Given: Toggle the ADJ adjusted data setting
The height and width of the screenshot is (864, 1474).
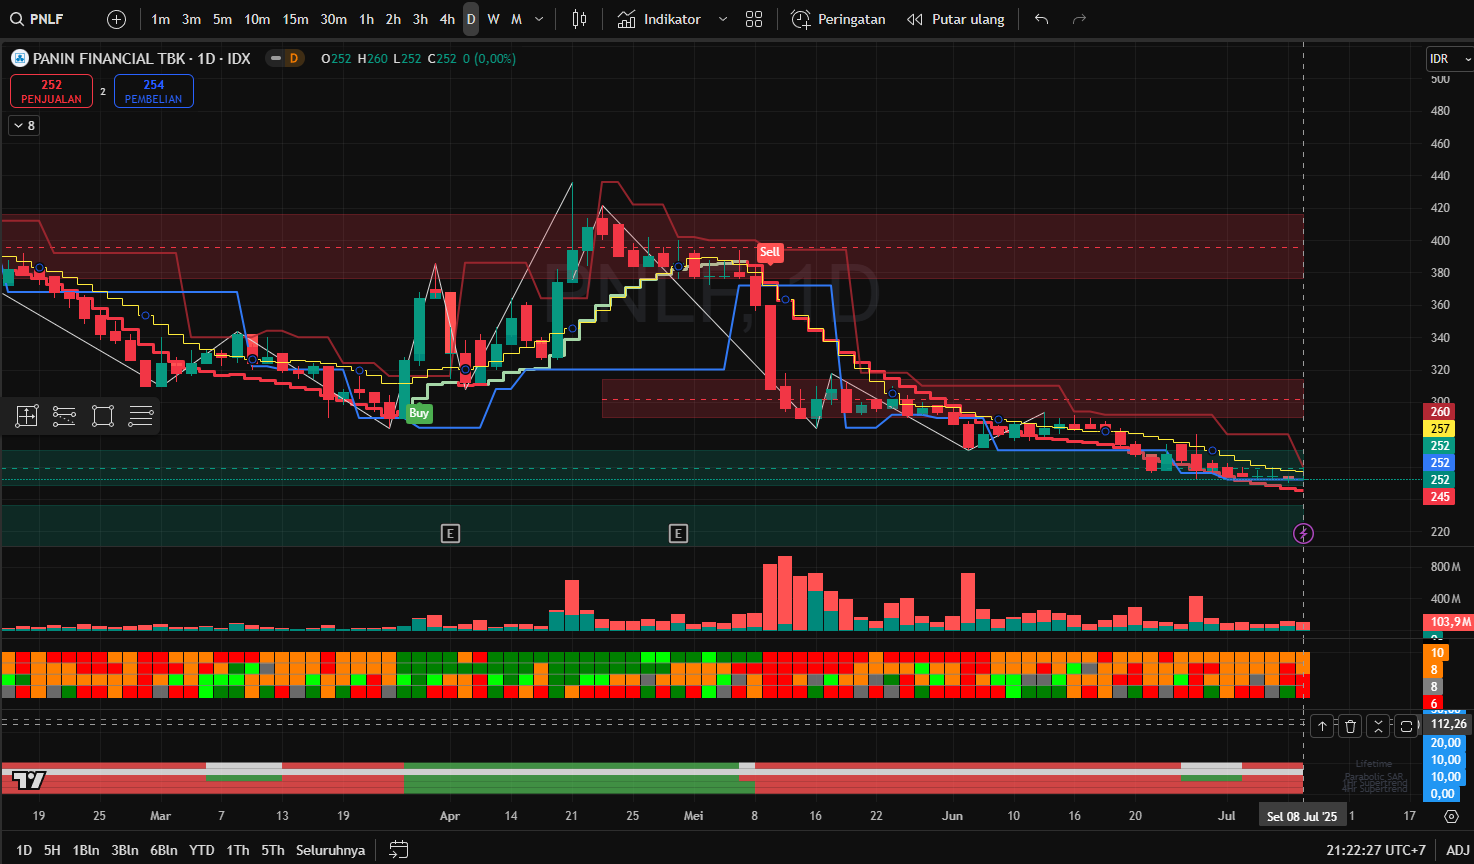Looking at the screenshot, I should [x=1457, y=850].
